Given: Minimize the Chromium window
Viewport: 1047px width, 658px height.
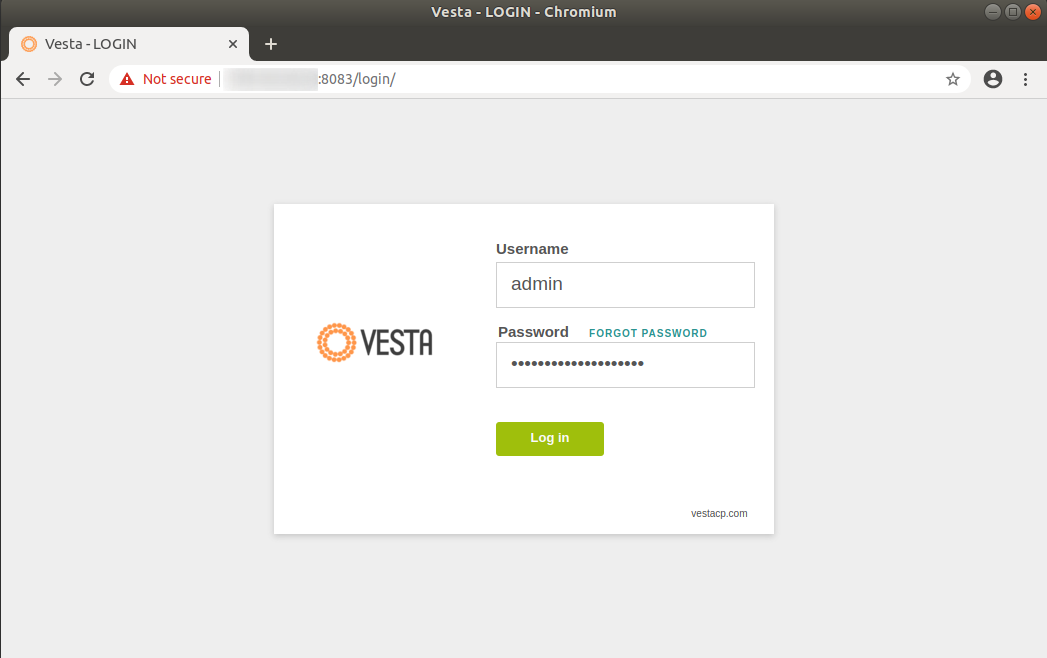Looking at the screenshot, I should [x=993, y=12].
